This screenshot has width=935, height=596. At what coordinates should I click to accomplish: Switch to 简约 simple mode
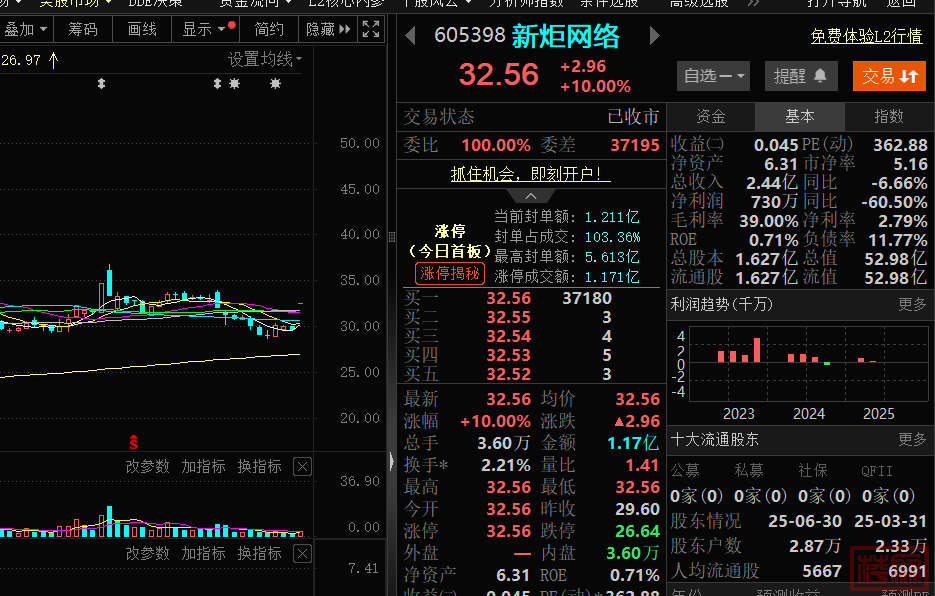[270, 29]
